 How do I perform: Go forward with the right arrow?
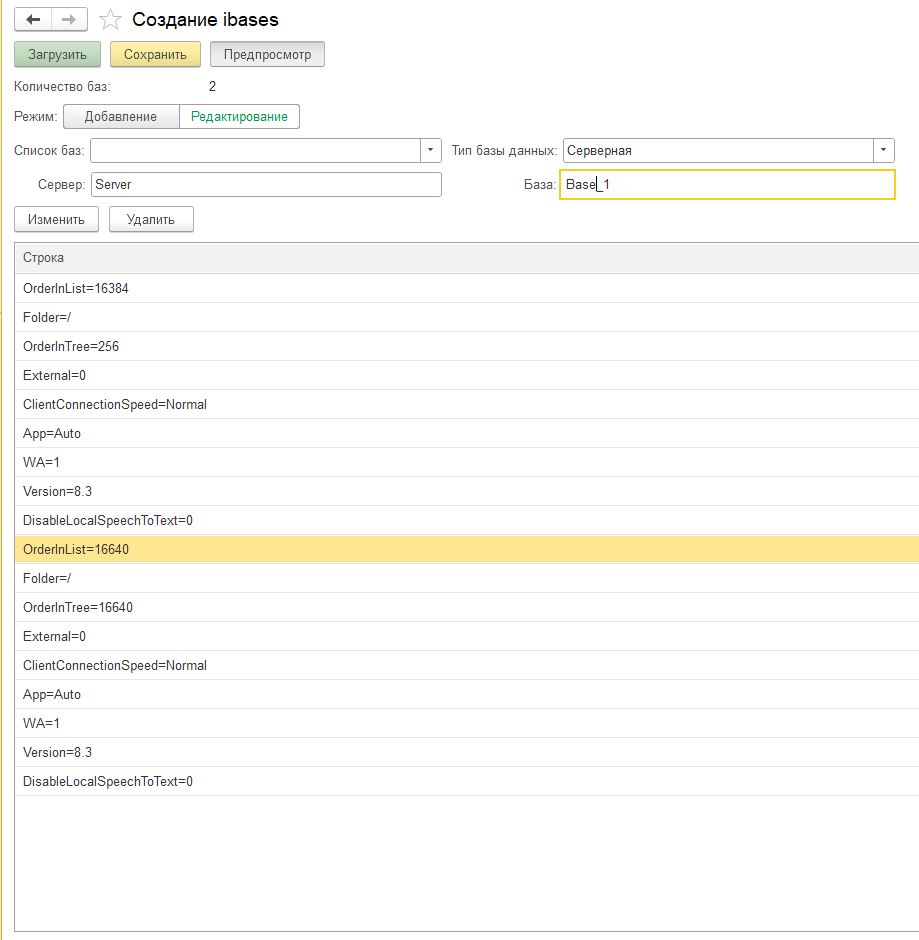tap(70, 19)
